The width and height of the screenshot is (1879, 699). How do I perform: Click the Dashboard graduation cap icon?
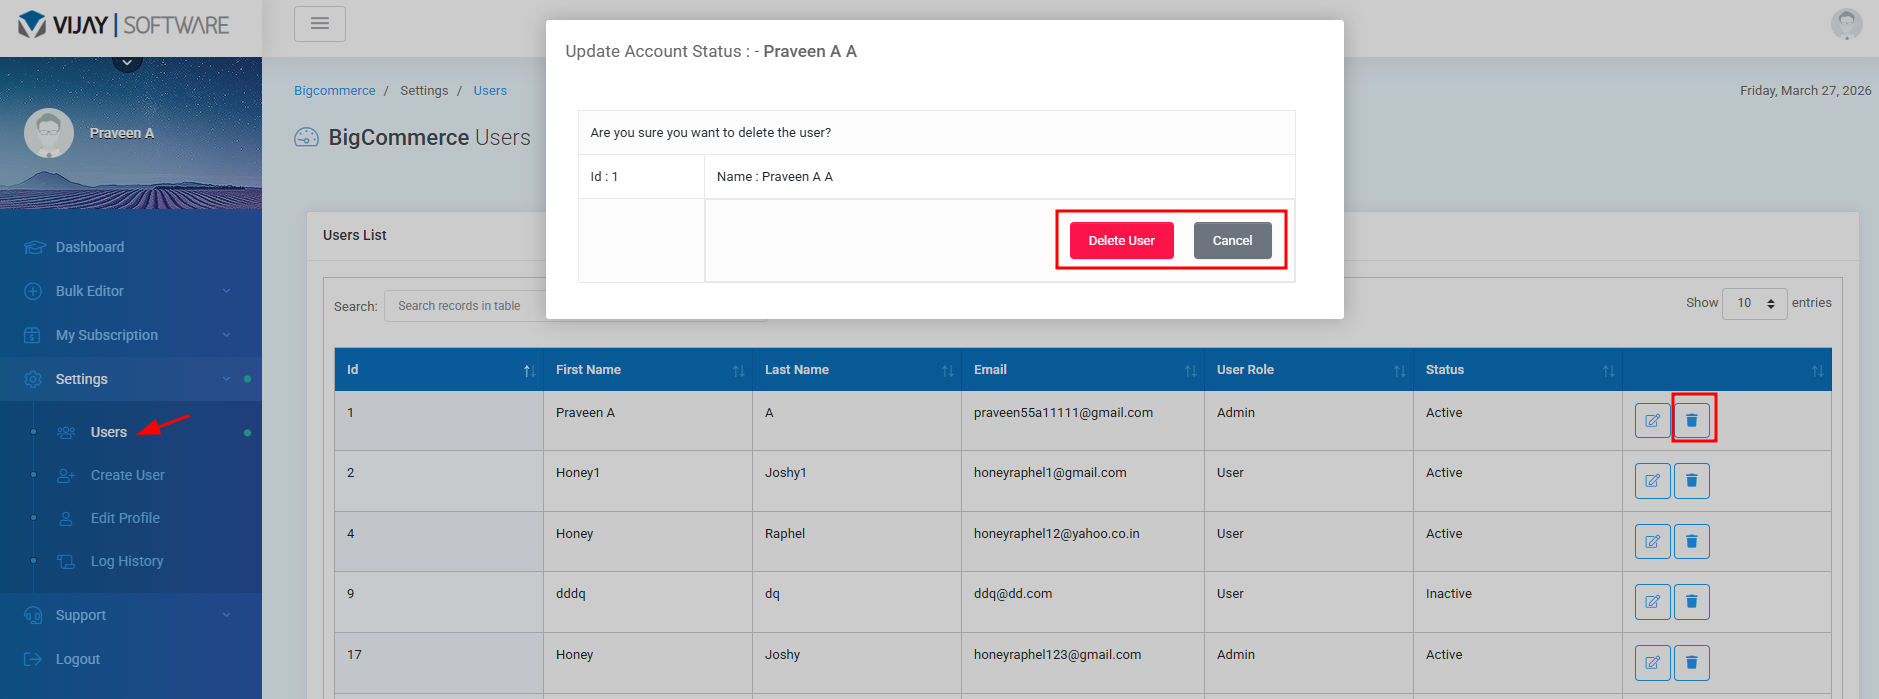[x=34, y=247]
